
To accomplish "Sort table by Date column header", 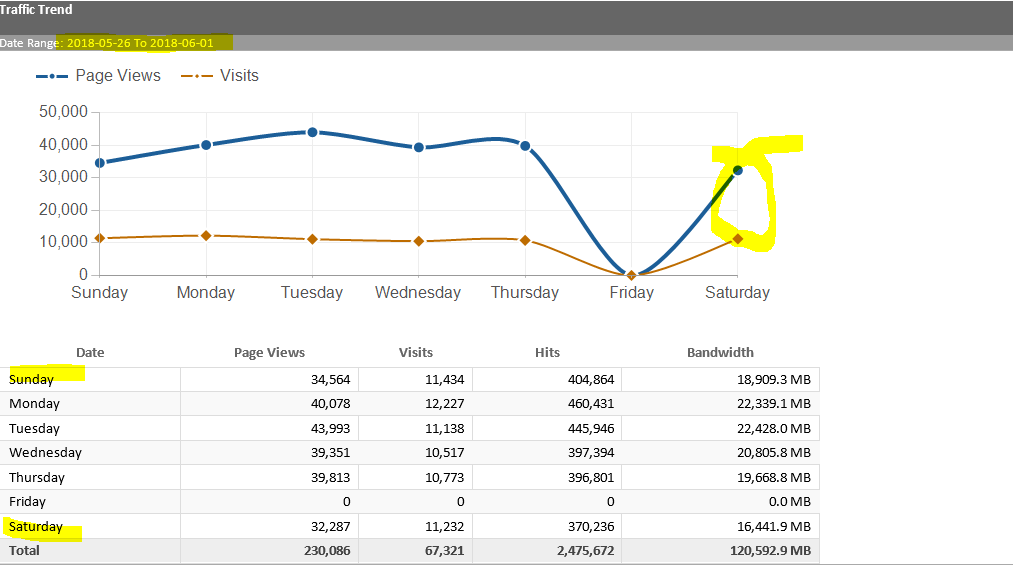I will coord(90,352).
